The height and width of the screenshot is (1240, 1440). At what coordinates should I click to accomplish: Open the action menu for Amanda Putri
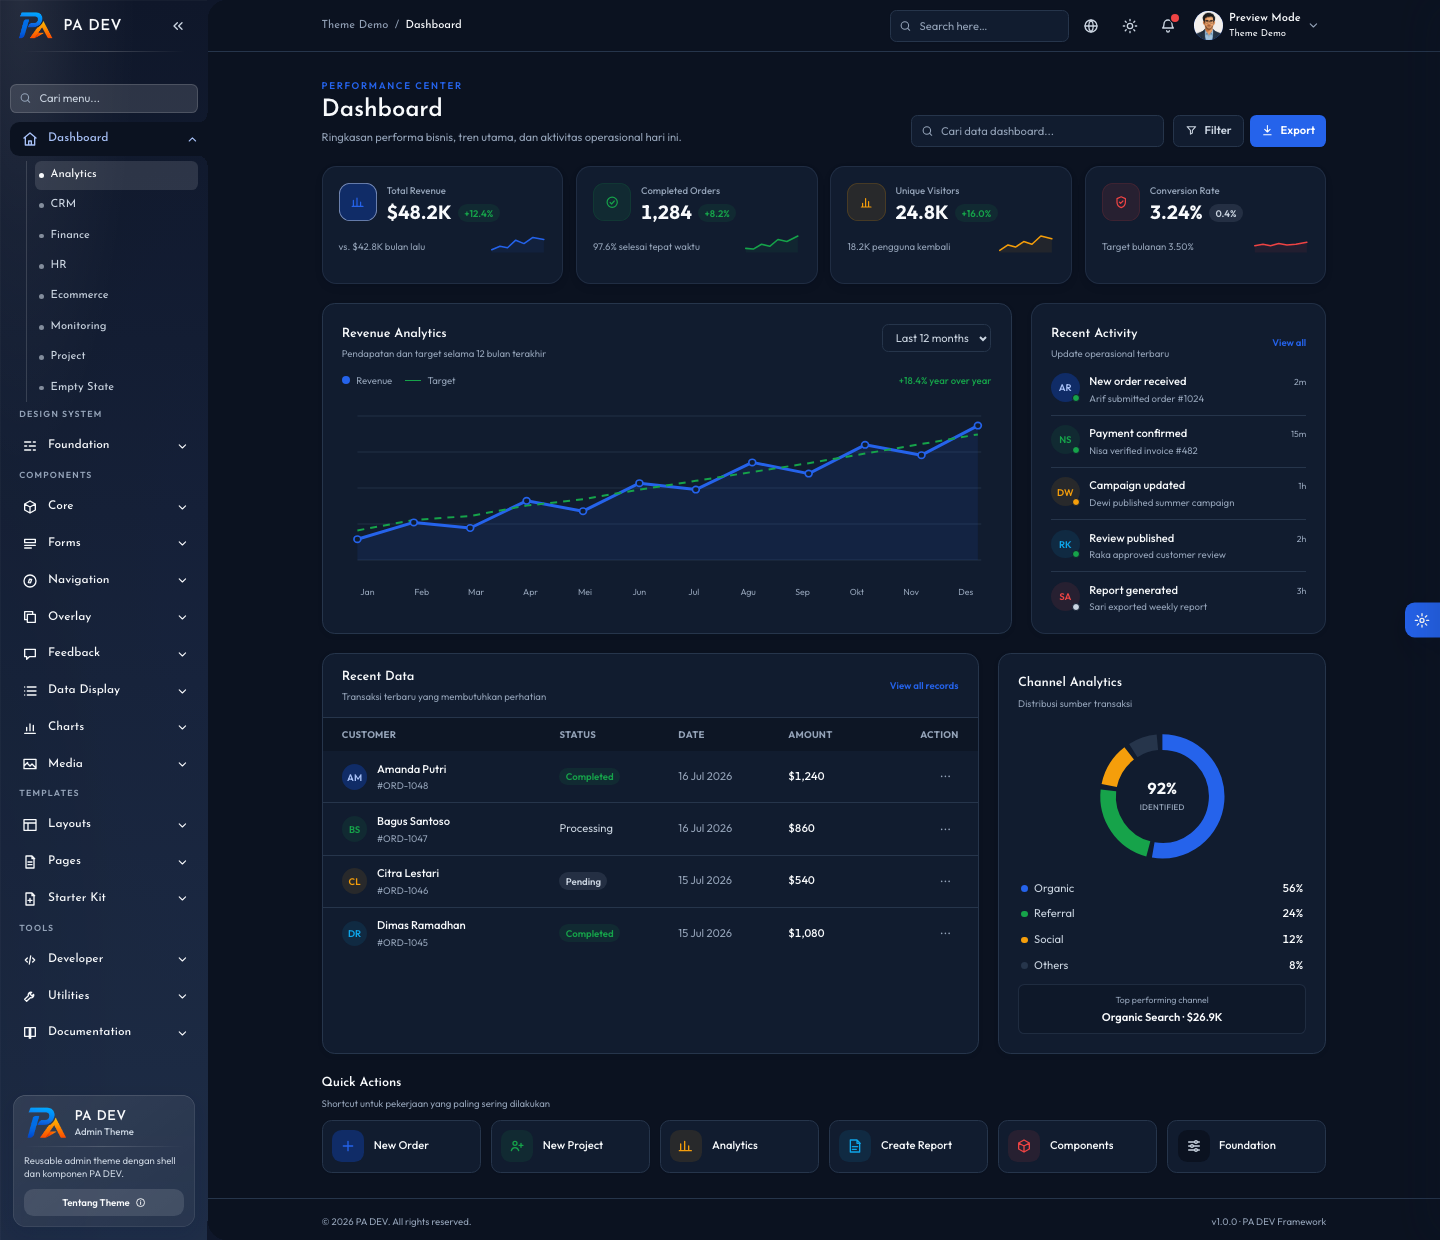point(945,776)
